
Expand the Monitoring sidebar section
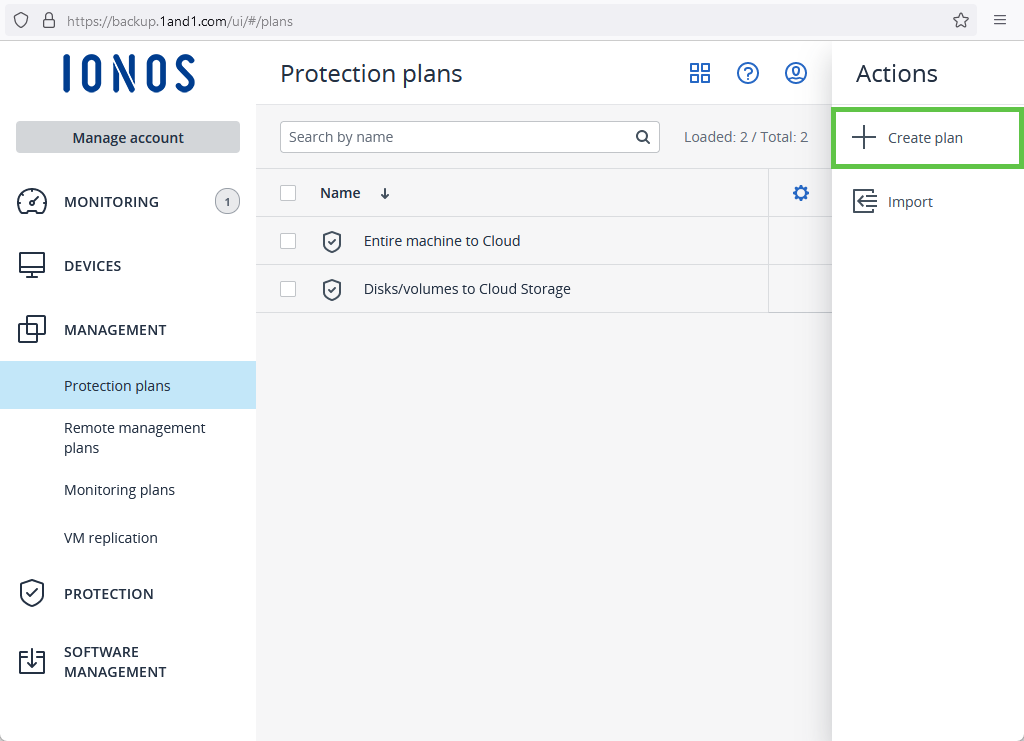tap(111, 202)
